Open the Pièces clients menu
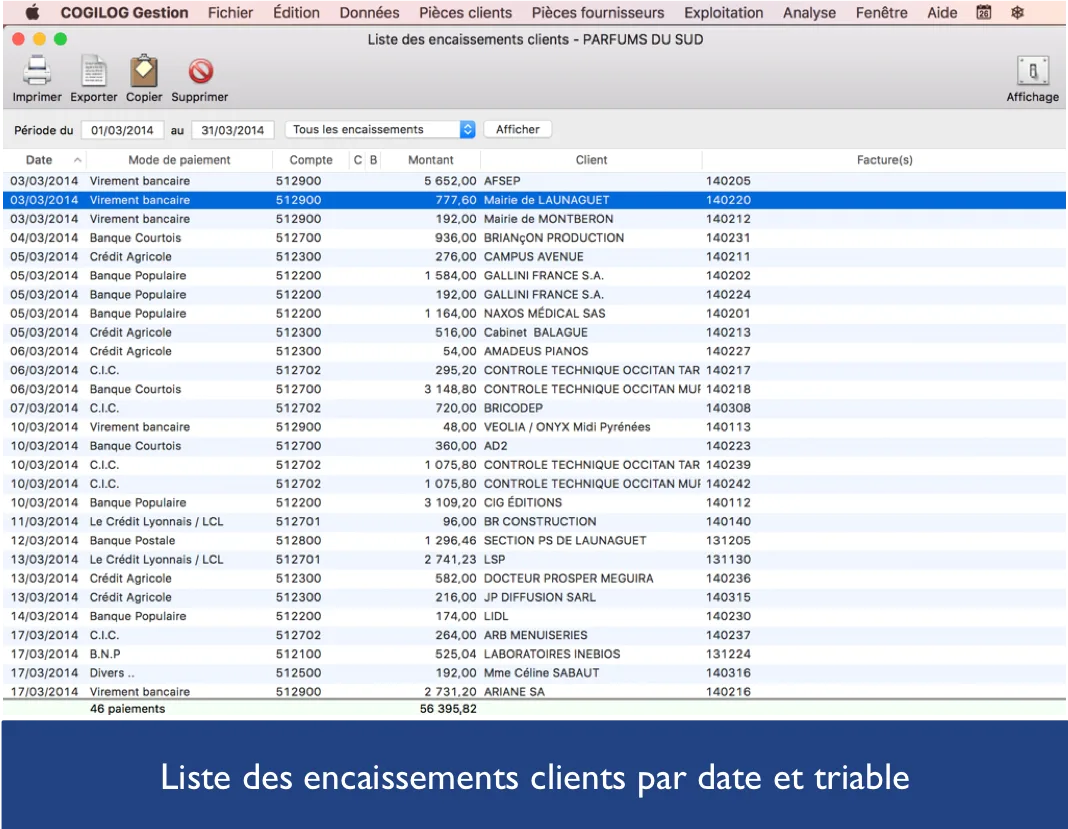1068x829 pixels. (465, 12)
